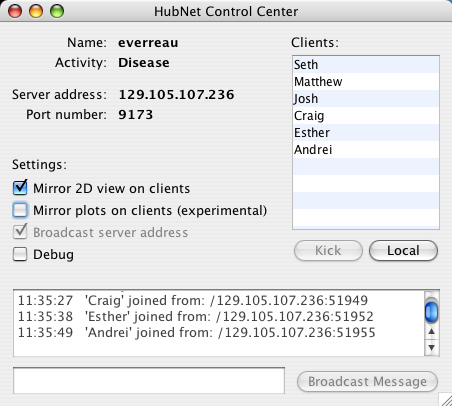Click the yellow minimize window button

36,11
